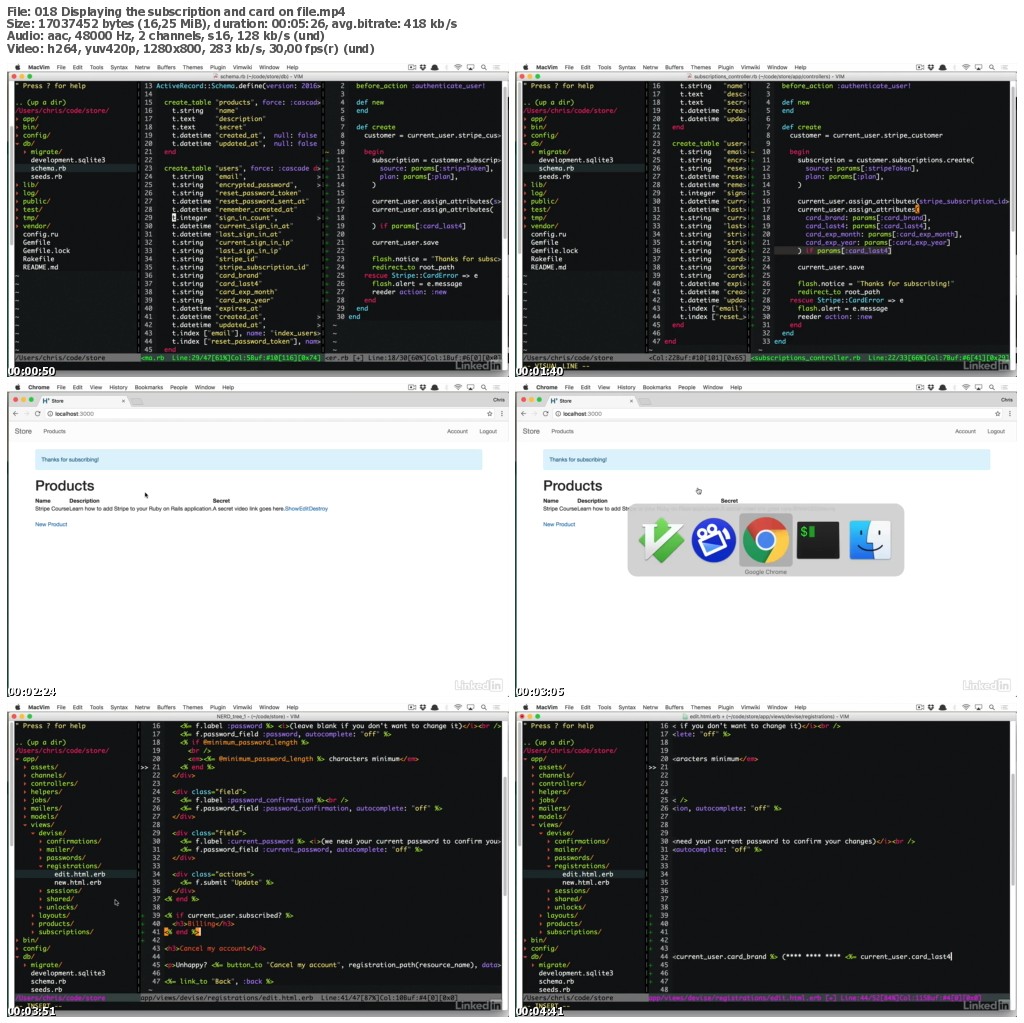The width and height of the screenshot is (1024, 1023).
Task: Click the "Cancel my account" heading line in the 00:03:51 frame
Action: coord(215,948)
